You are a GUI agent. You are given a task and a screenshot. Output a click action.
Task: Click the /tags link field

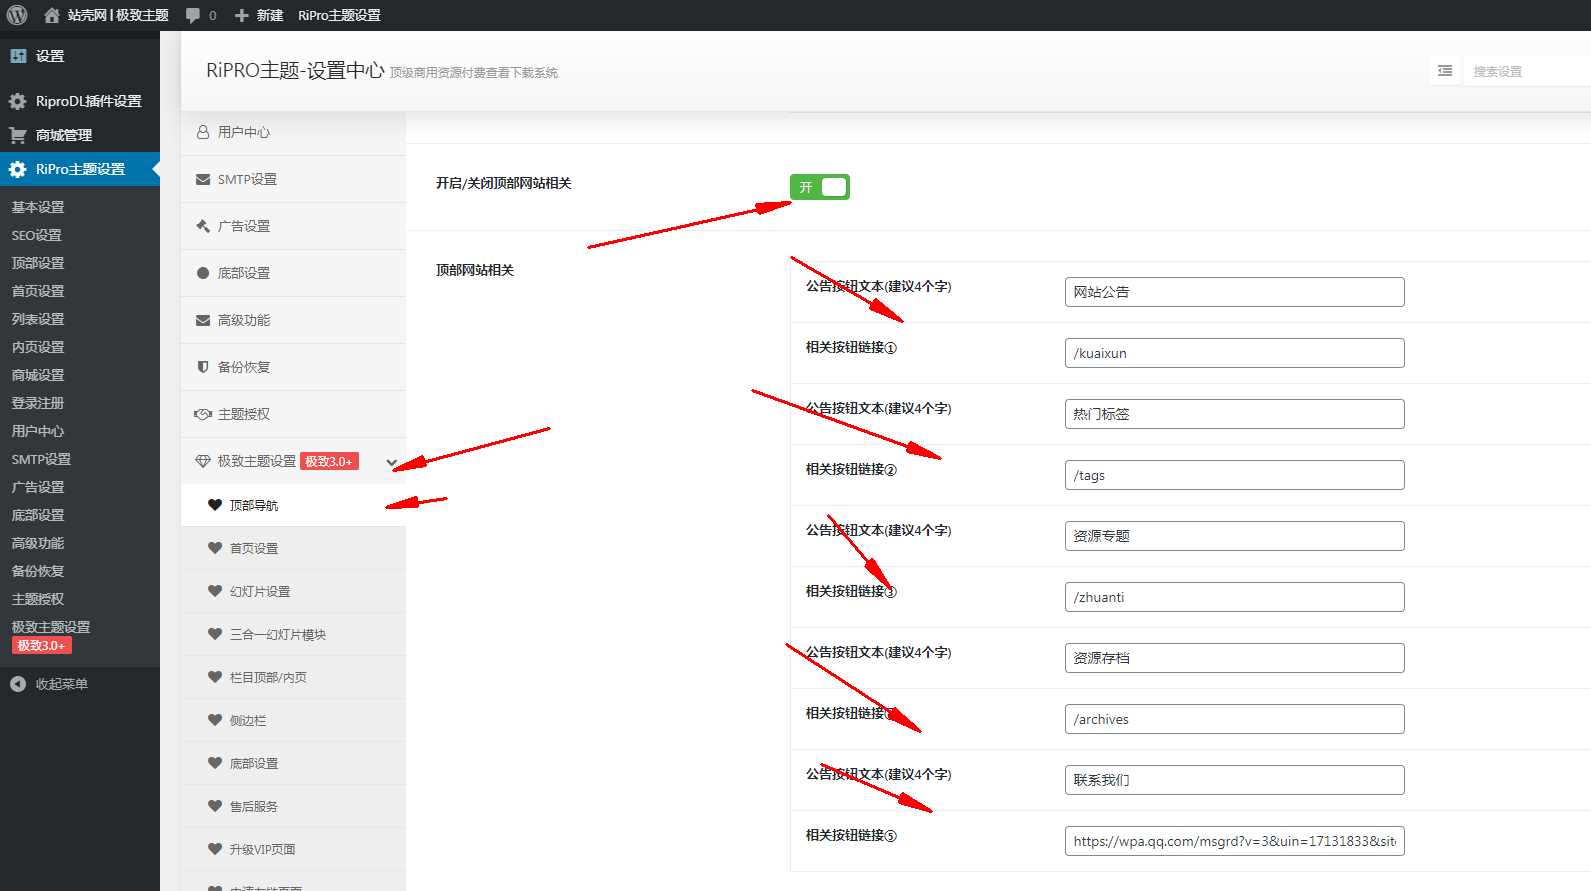[x=1234, y=475]
